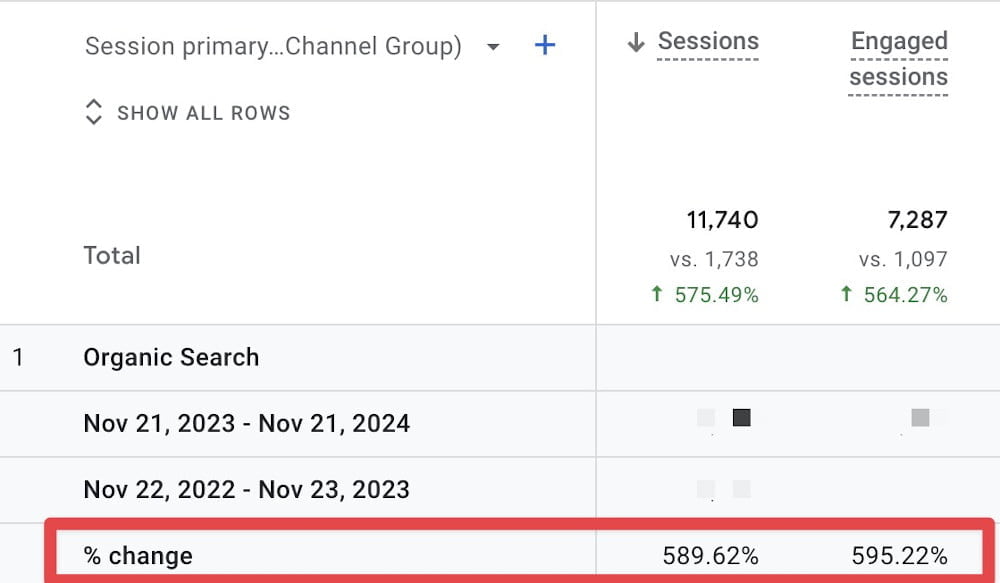Select the Engaged sessions column header
Screen dimensions: 1000x583
(898, 58)
